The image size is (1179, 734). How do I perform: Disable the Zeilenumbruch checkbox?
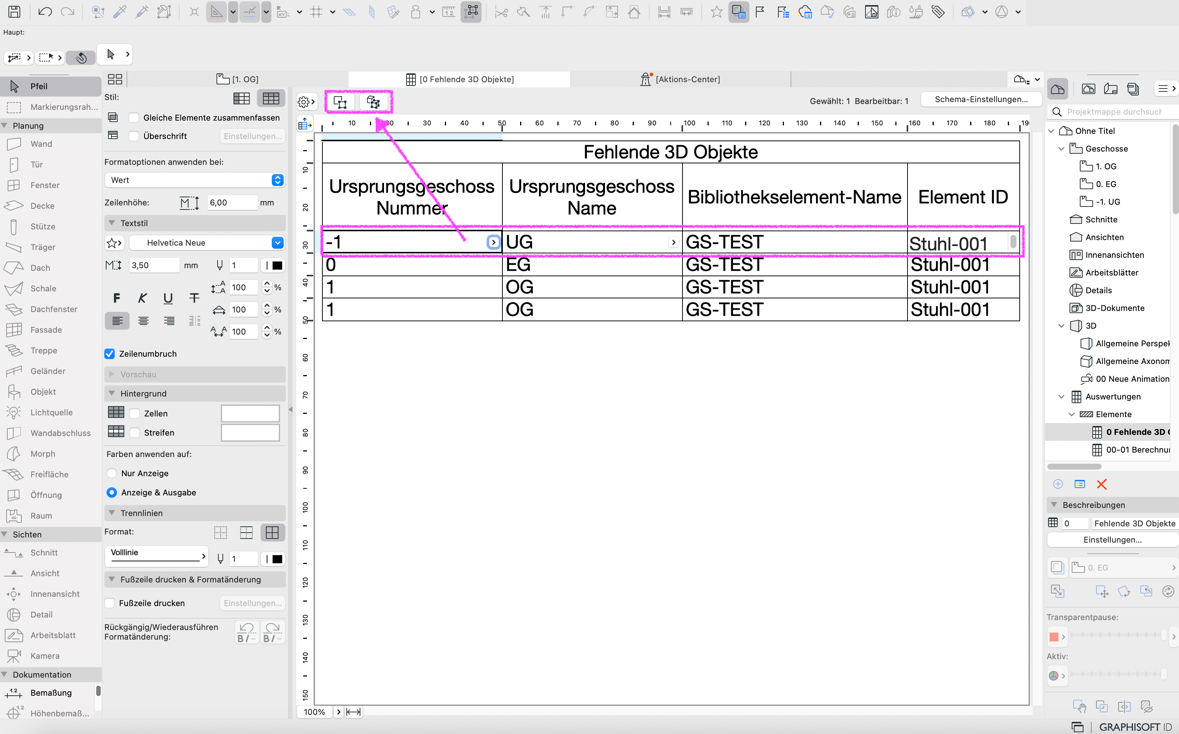(110, 354)
